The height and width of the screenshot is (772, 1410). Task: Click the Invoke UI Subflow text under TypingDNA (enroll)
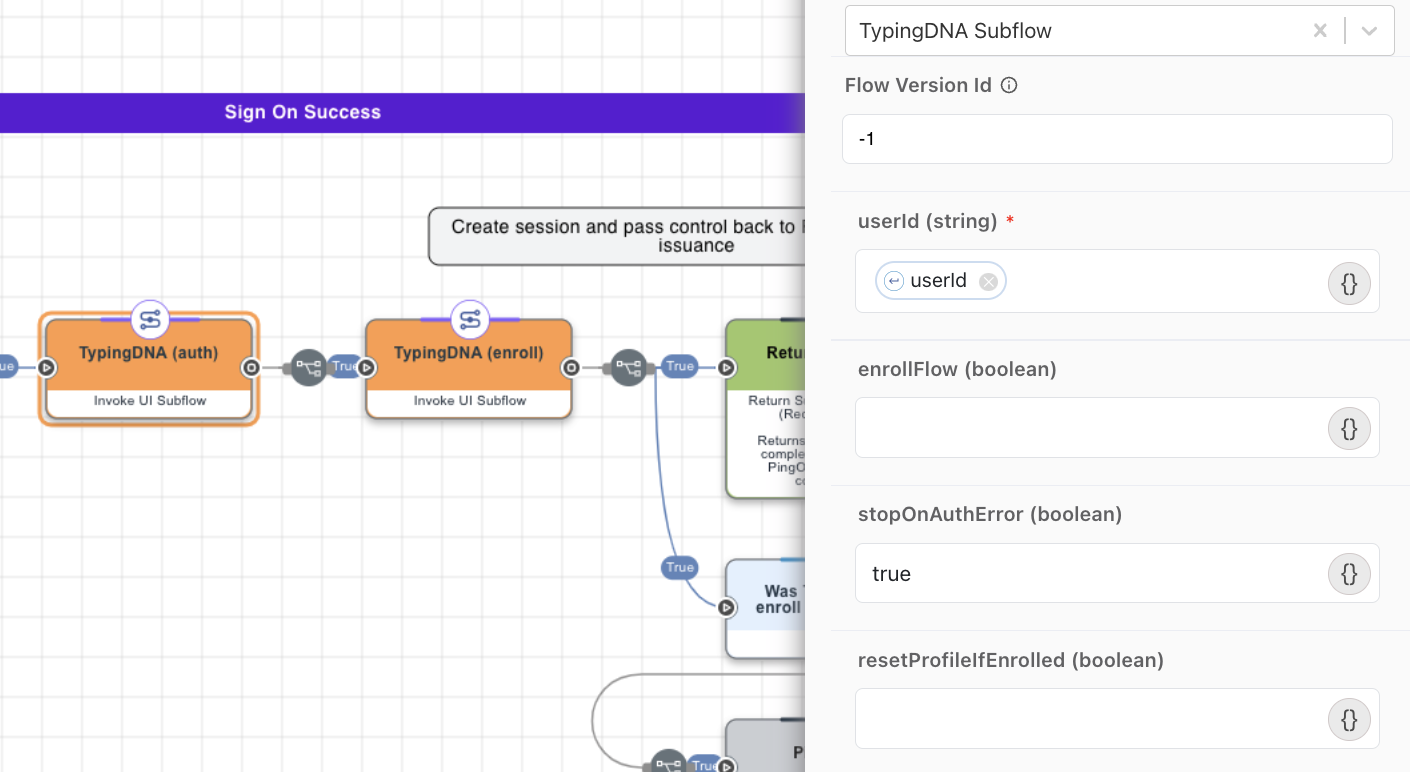click(469, 401)
